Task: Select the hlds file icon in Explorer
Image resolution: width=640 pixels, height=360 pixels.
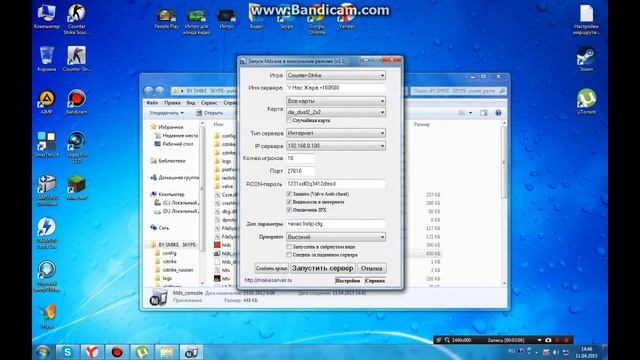Action: (x=217, y=245)
